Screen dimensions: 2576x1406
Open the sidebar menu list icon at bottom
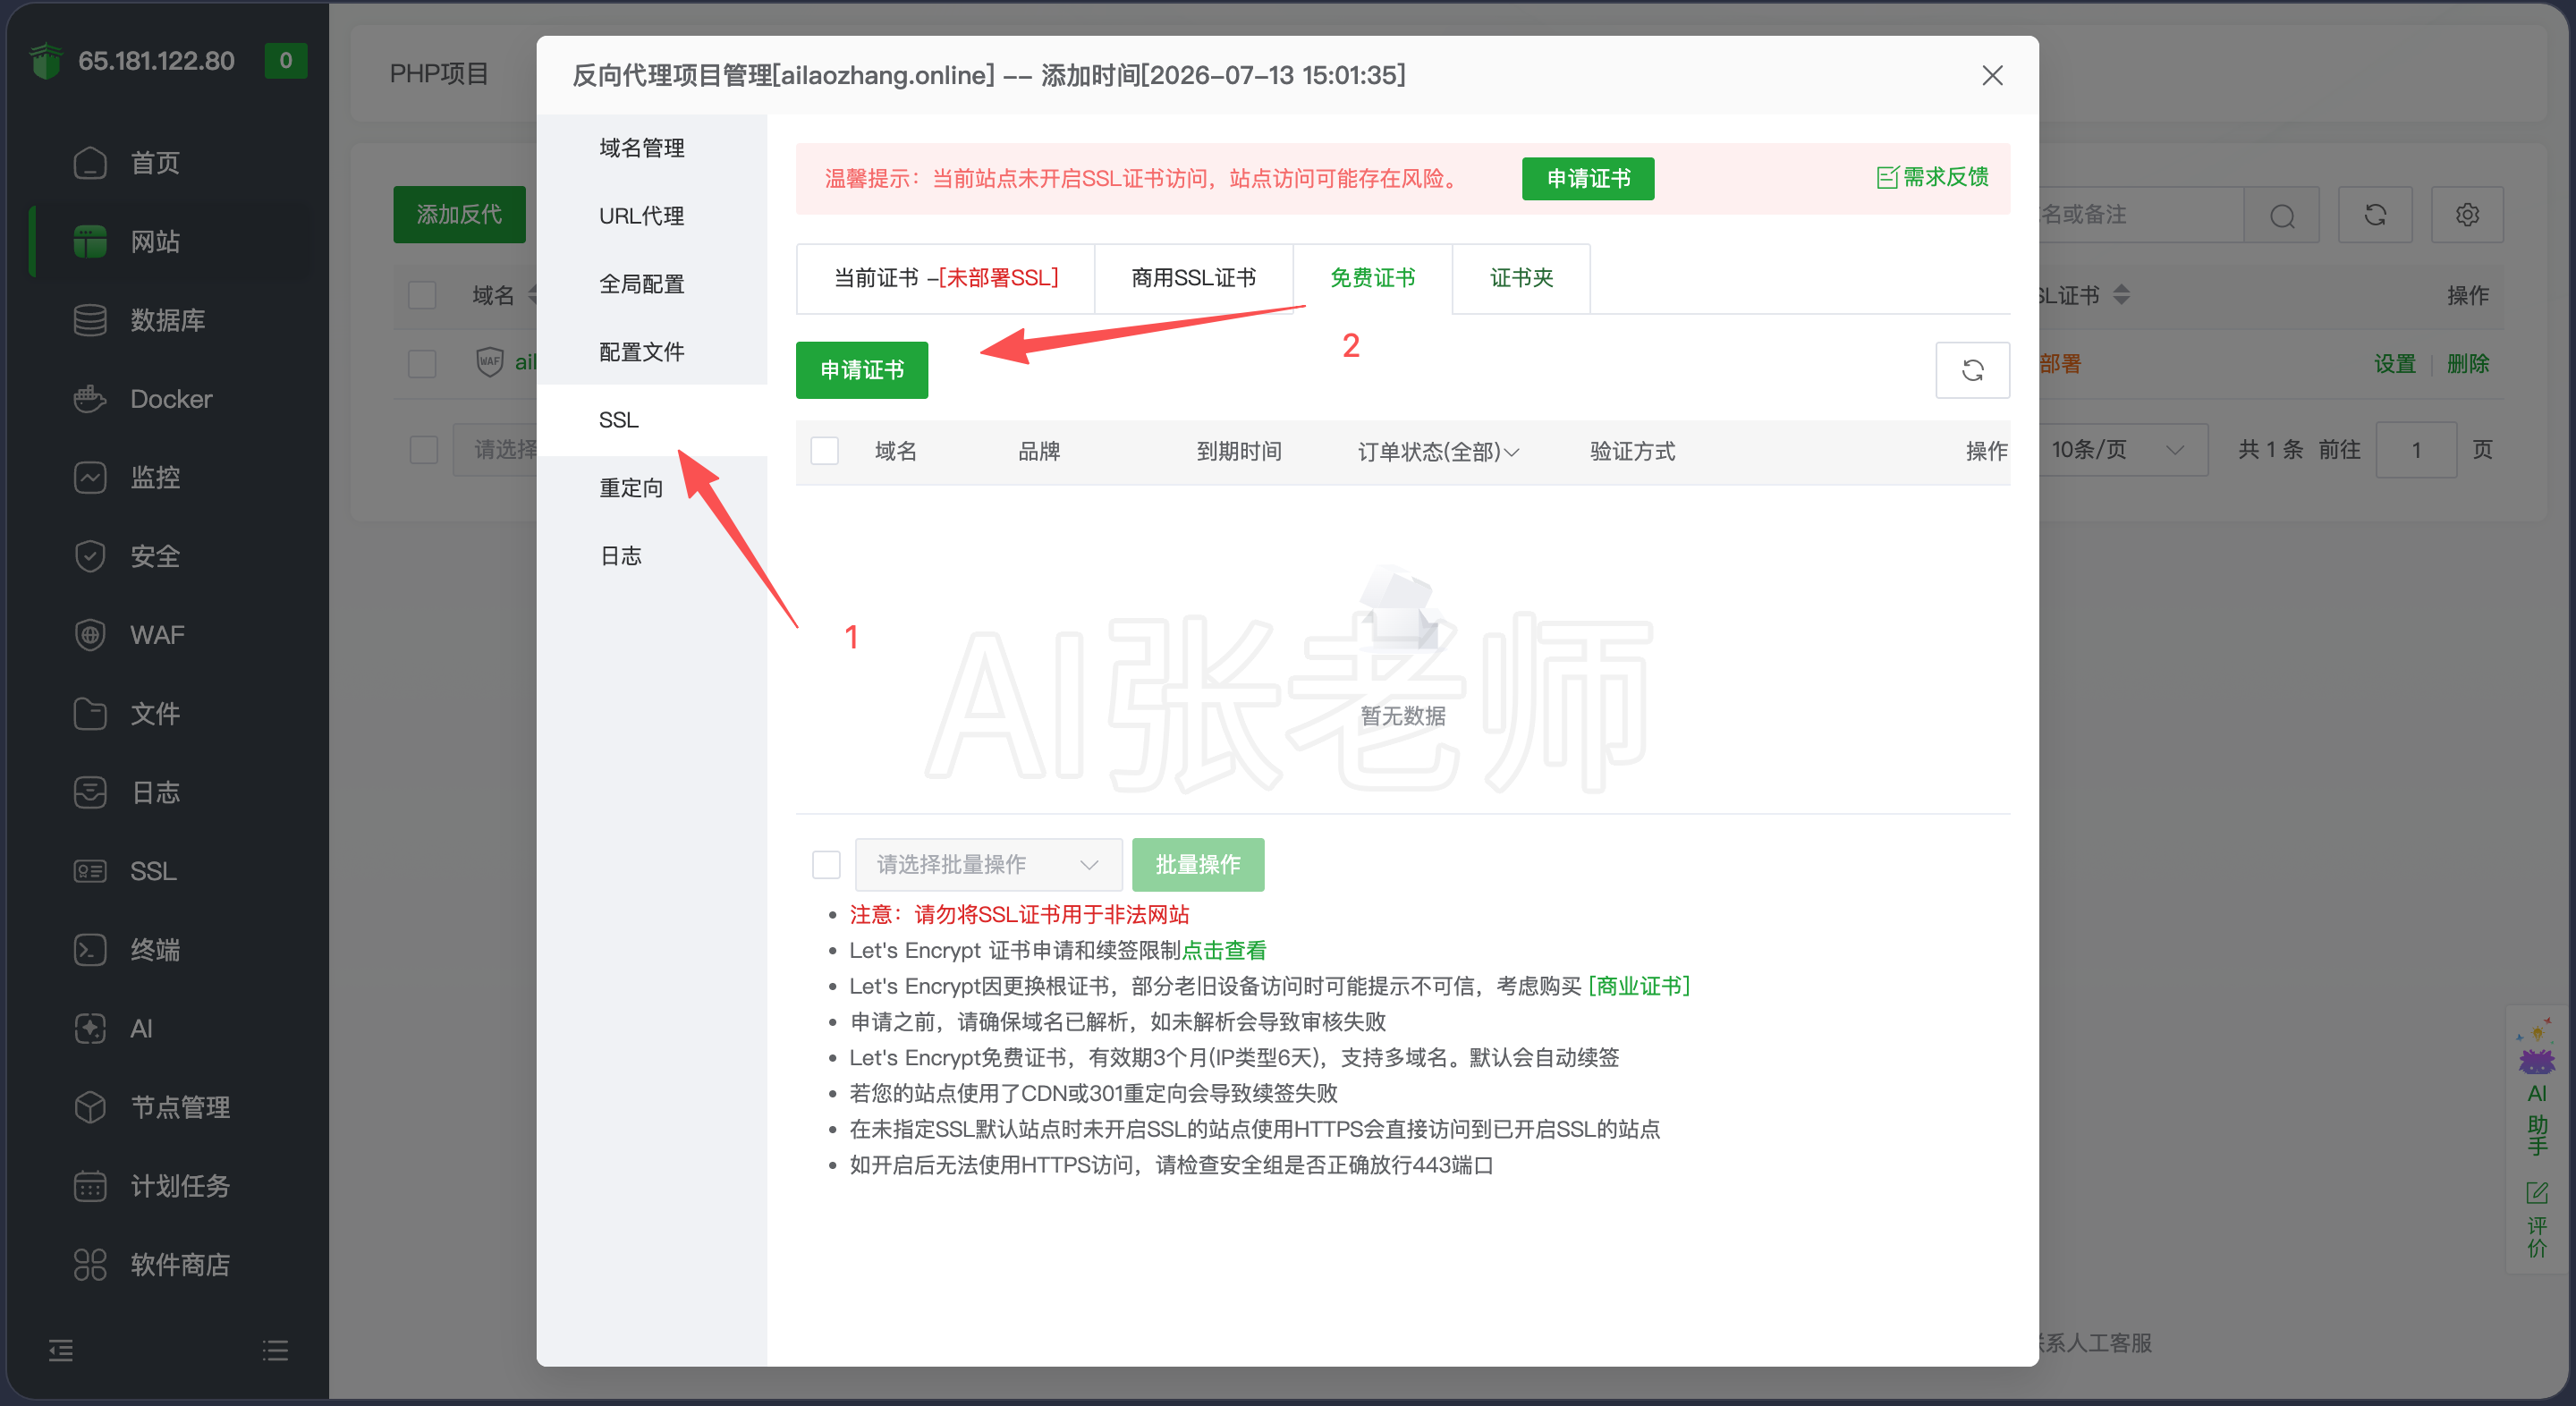(275, 1351)
